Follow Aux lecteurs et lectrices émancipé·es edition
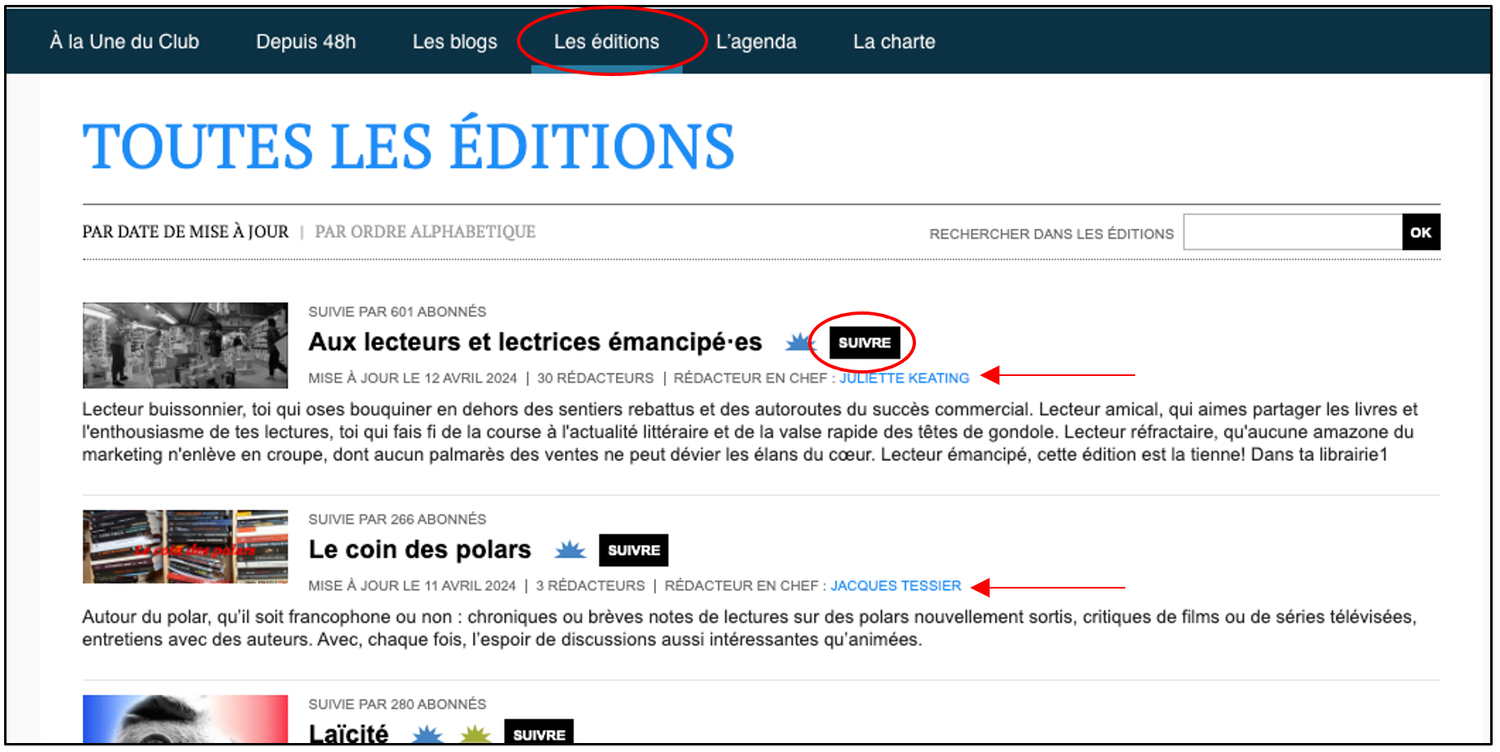 coord(865,343)
